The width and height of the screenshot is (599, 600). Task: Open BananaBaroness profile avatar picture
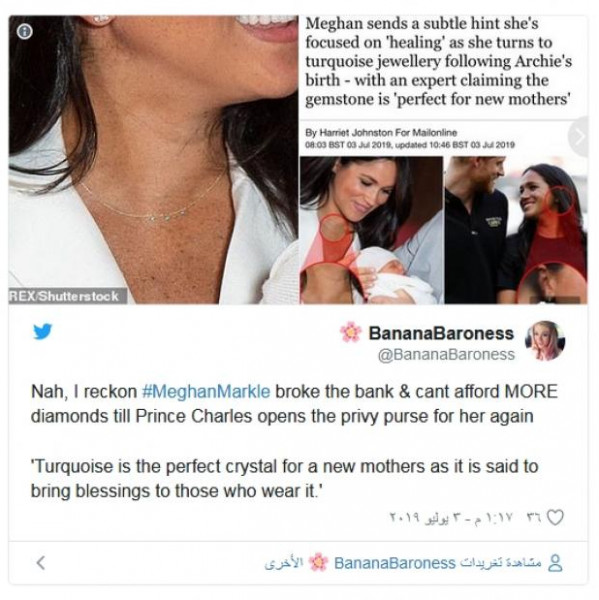coord(545,341)
